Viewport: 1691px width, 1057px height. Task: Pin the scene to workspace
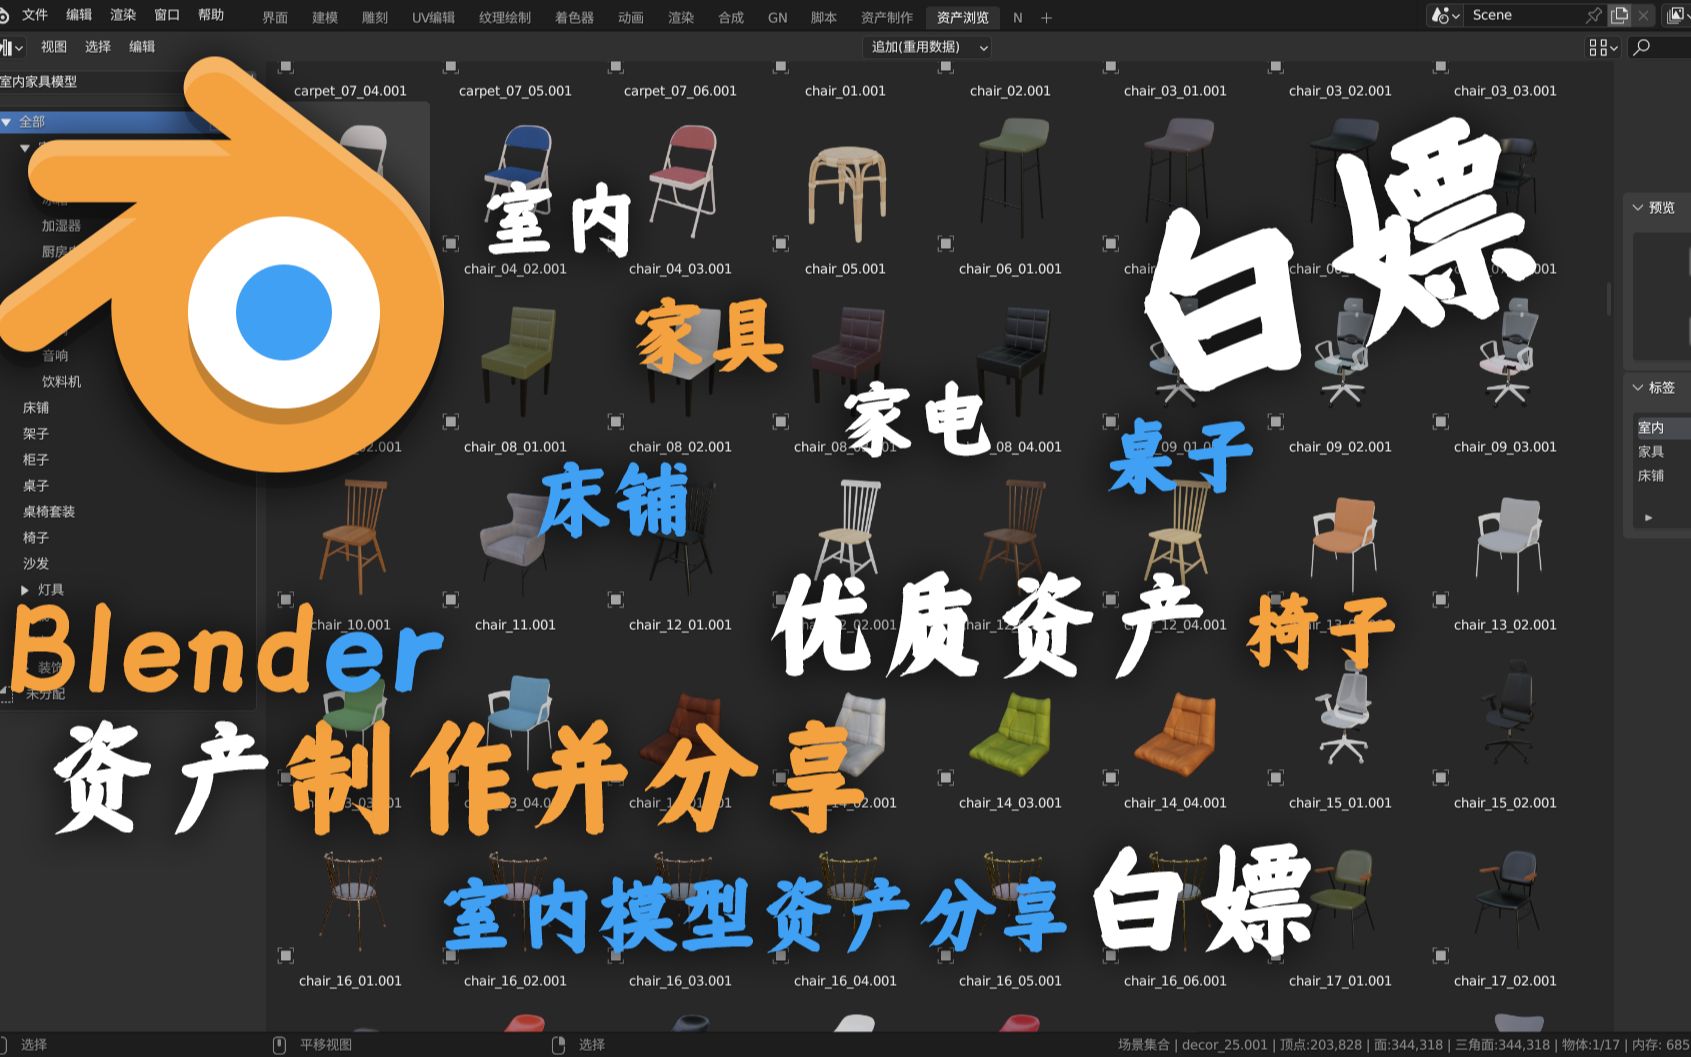[1593, 15]
